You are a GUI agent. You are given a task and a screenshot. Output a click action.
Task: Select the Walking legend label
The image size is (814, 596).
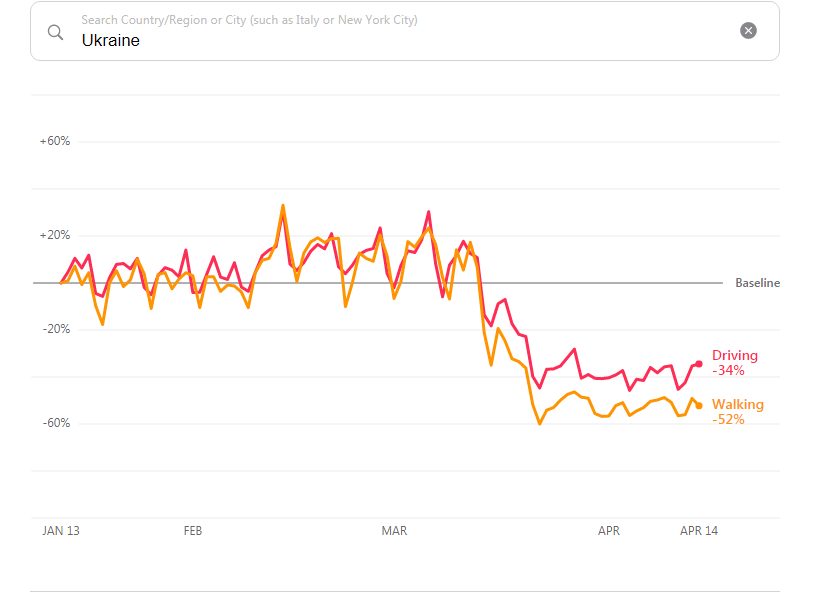pyautogui.click(x=738, y=404)
